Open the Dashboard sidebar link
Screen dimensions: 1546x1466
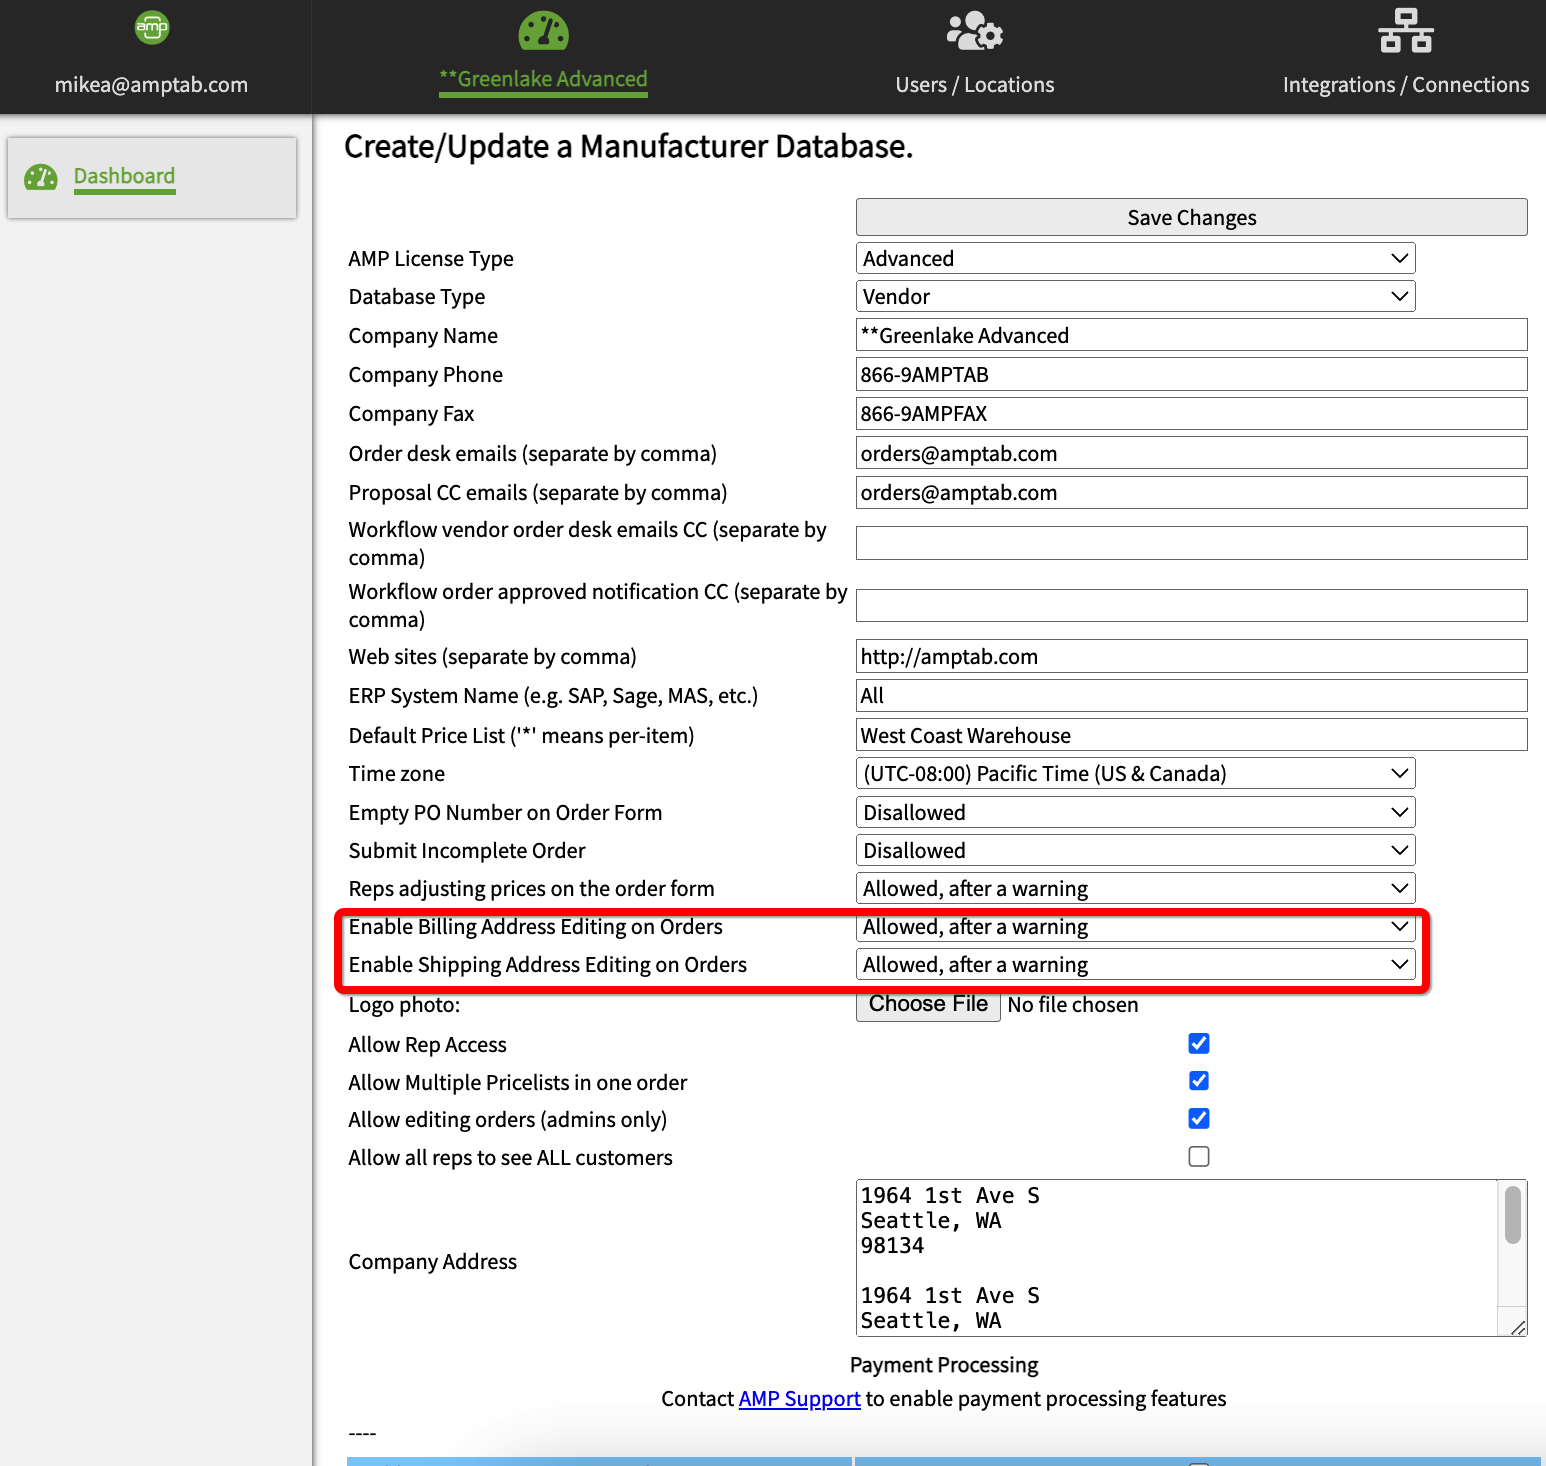point(124,176)
